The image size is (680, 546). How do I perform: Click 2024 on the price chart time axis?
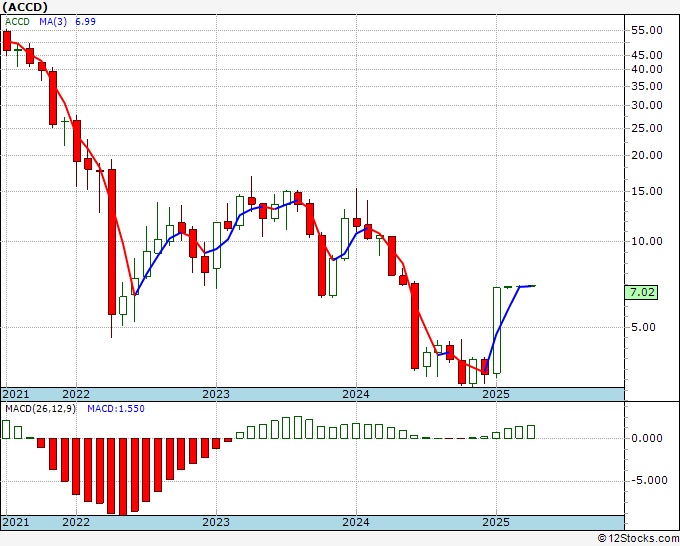[356, 394]
